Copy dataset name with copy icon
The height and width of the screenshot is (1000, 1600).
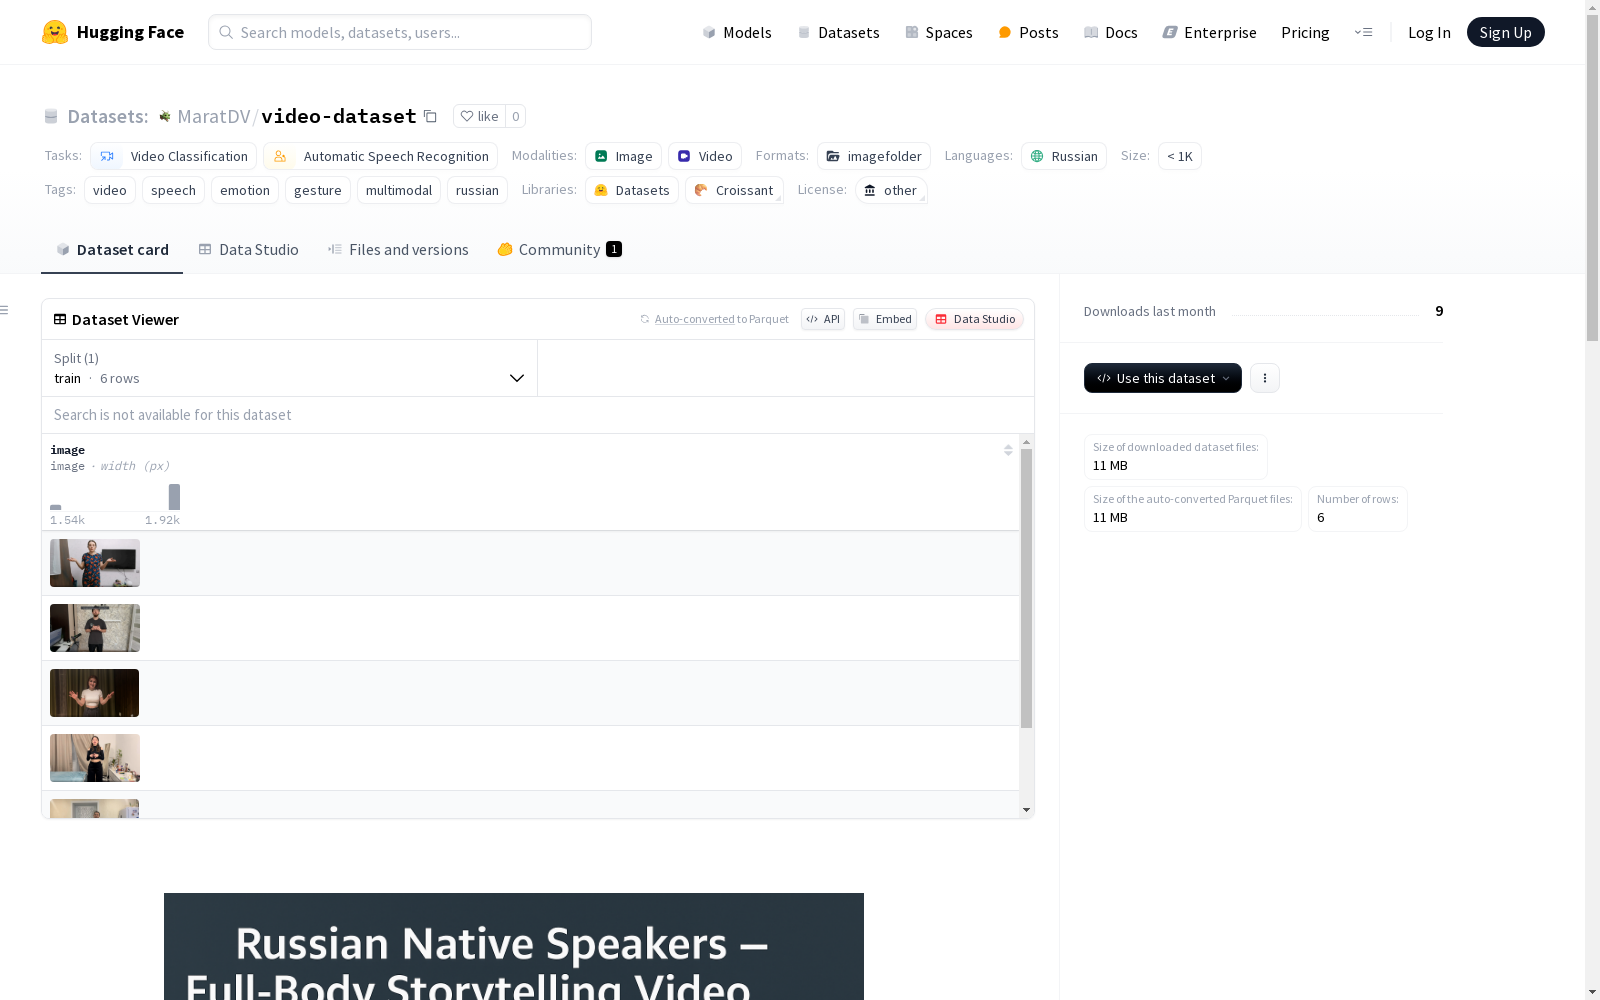(430, 116)
